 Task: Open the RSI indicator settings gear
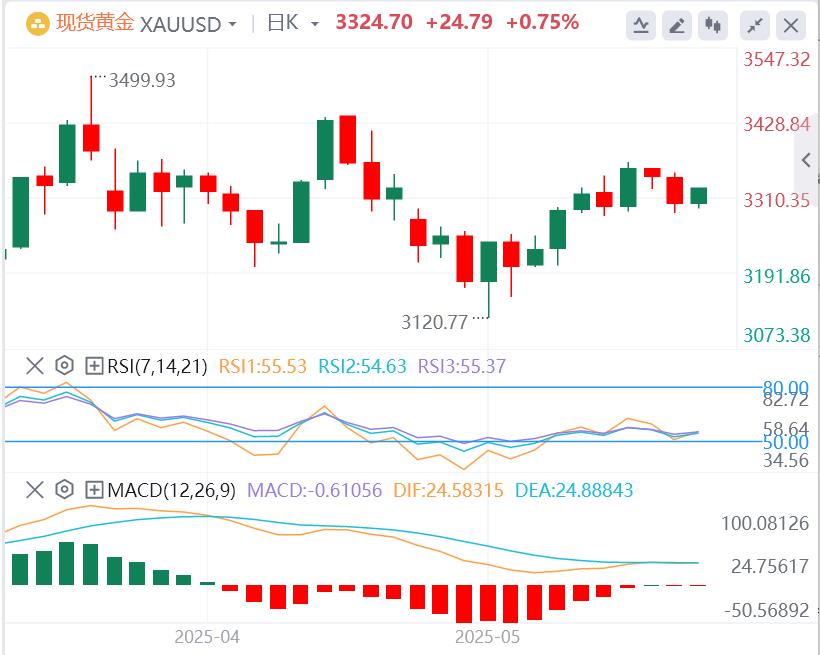[62, 368]
